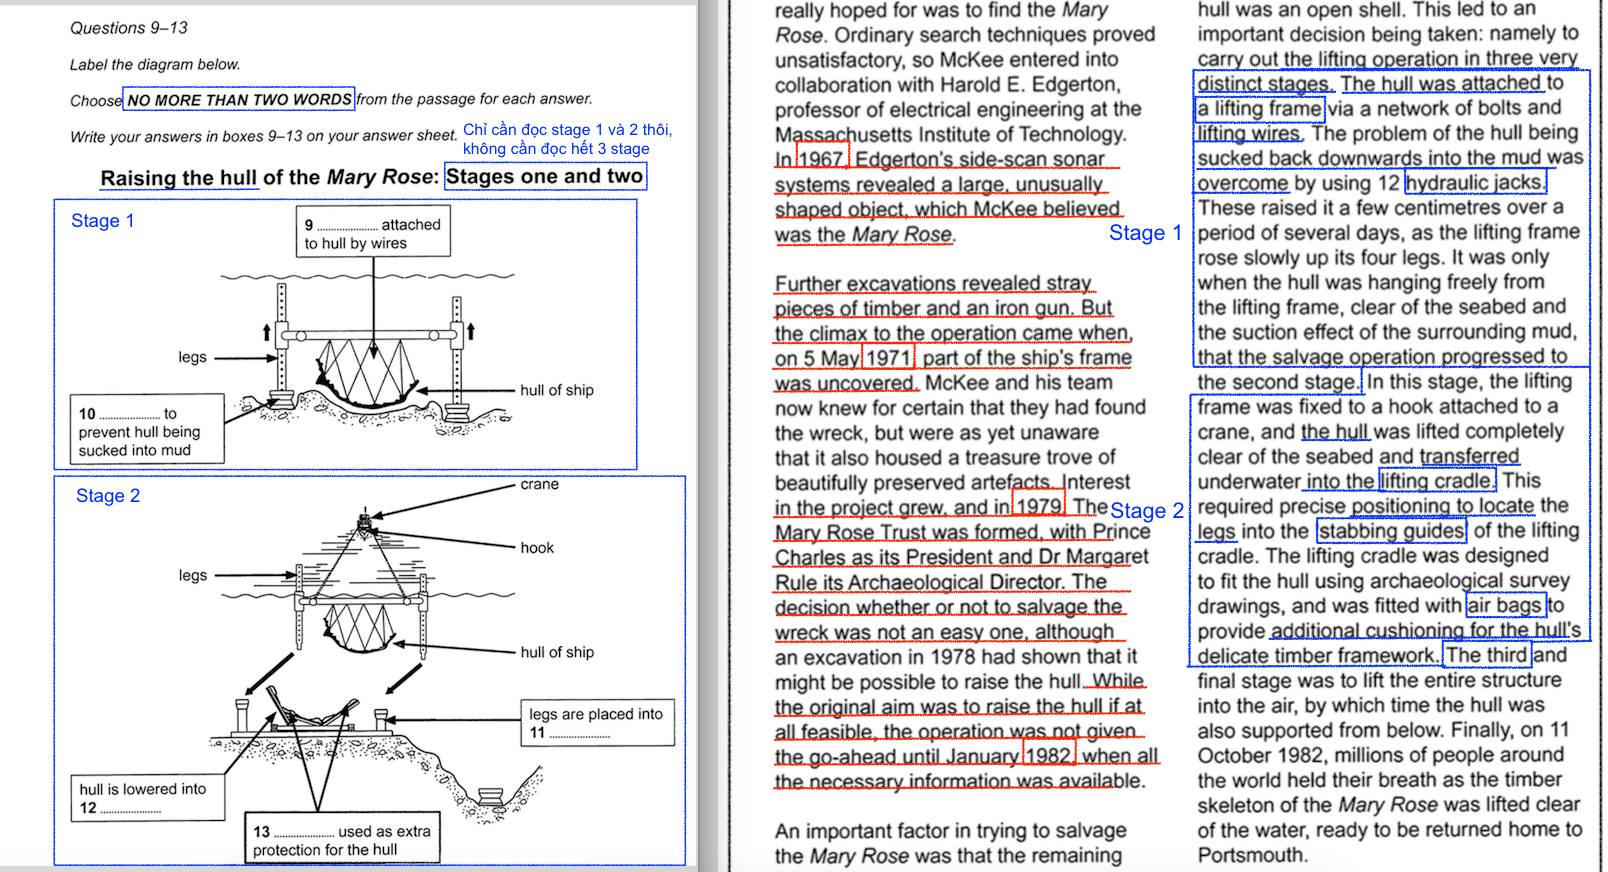
Task: Click the boxed "The third" phrase in the passage
Action: pos(1486,655)
